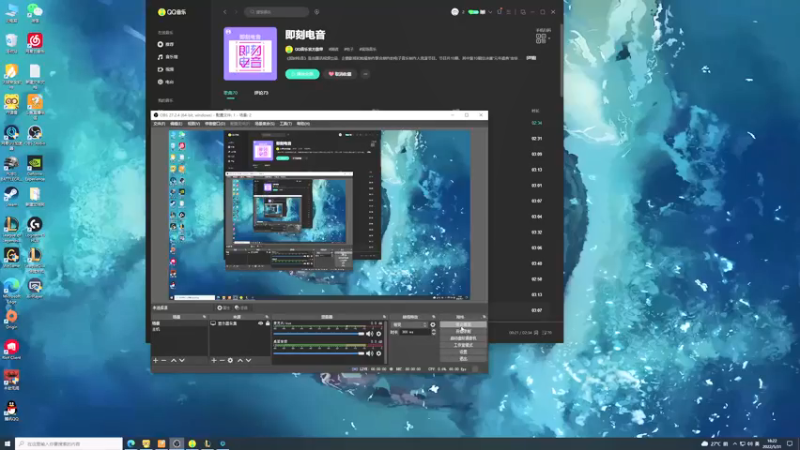Open Tencent QQ penguin desktop shortcut
800x450 pixels.
tap(11, 411)
